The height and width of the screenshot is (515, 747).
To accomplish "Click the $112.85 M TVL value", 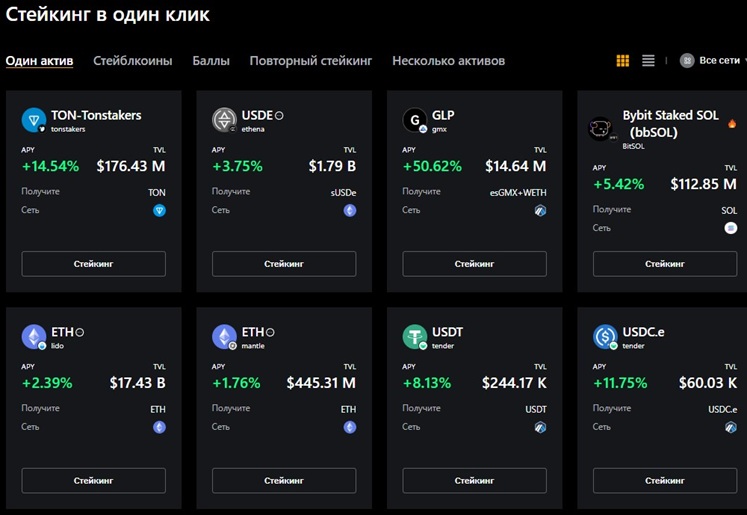I will pyautogui.click(x=703, y=184).
